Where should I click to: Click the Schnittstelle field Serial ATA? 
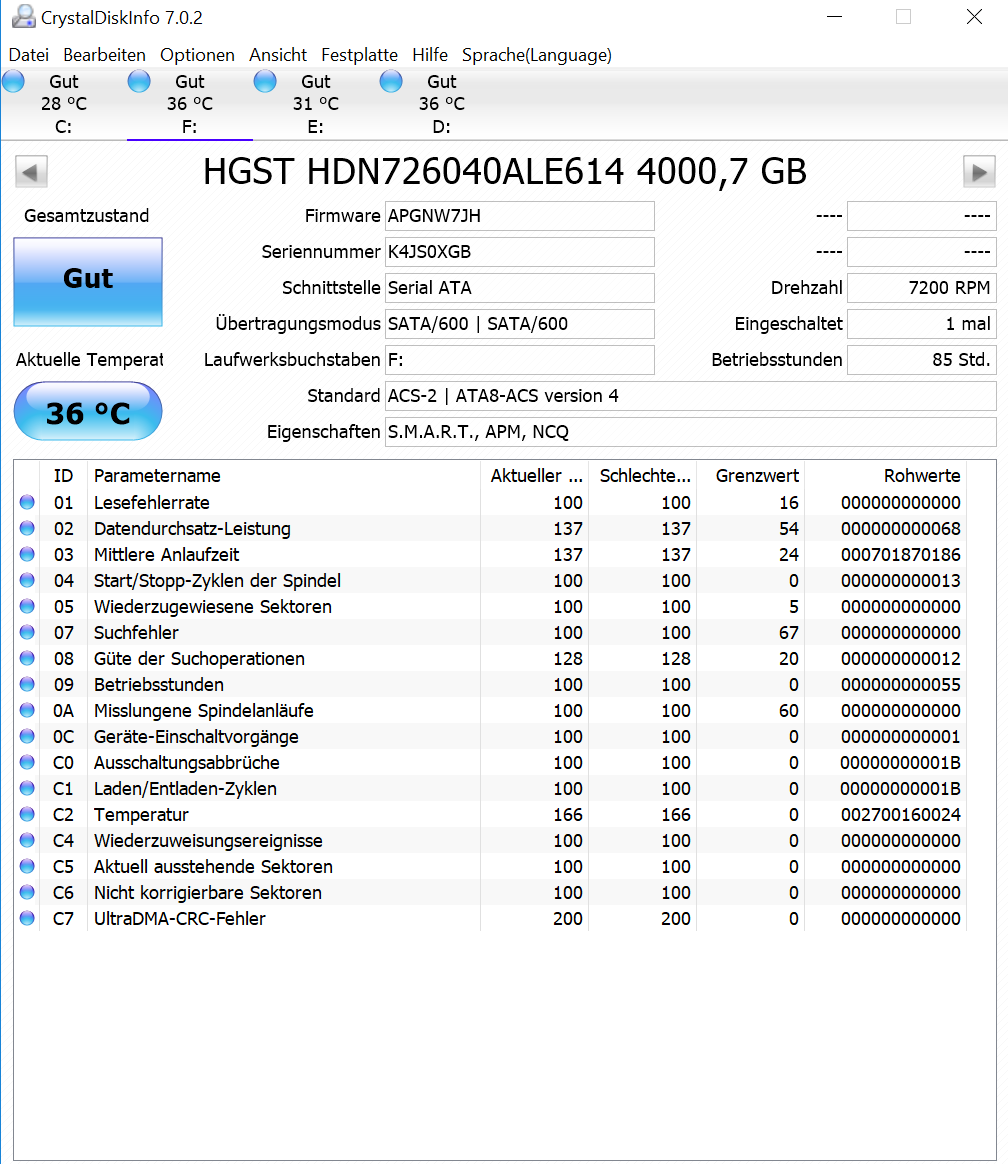tap(520, 288)
